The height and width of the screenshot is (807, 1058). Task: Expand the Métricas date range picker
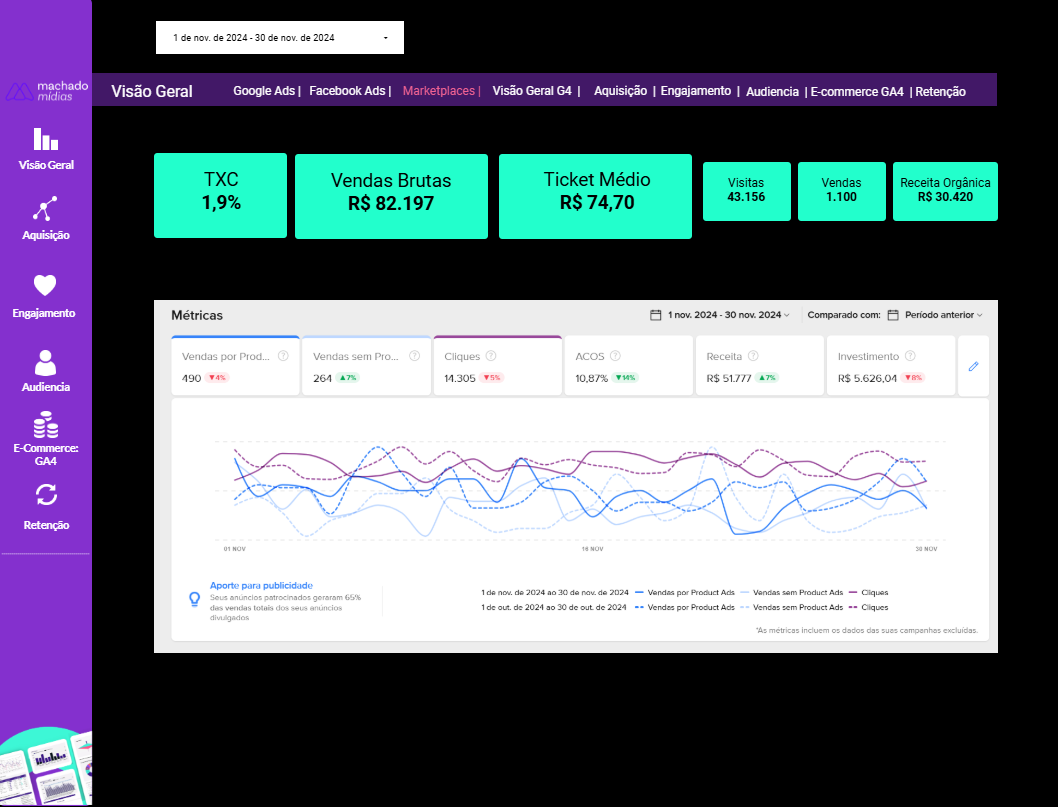click(x=720, y=315)
